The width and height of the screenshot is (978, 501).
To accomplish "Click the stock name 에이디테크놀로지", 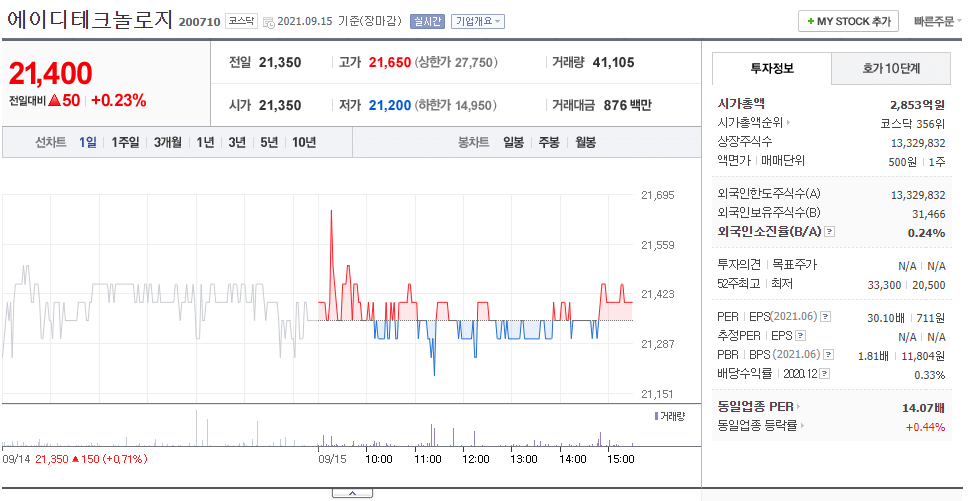I will [x=89, y=19].
